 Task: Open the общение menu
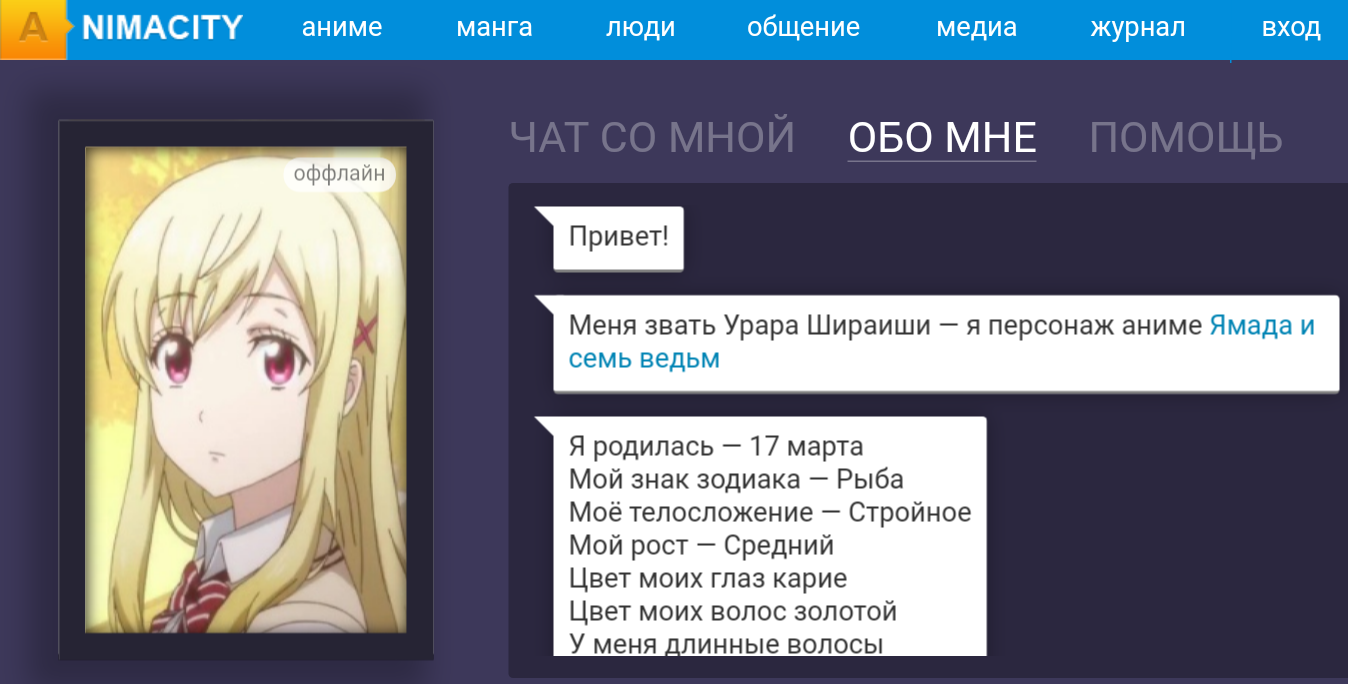pos(803,28)
